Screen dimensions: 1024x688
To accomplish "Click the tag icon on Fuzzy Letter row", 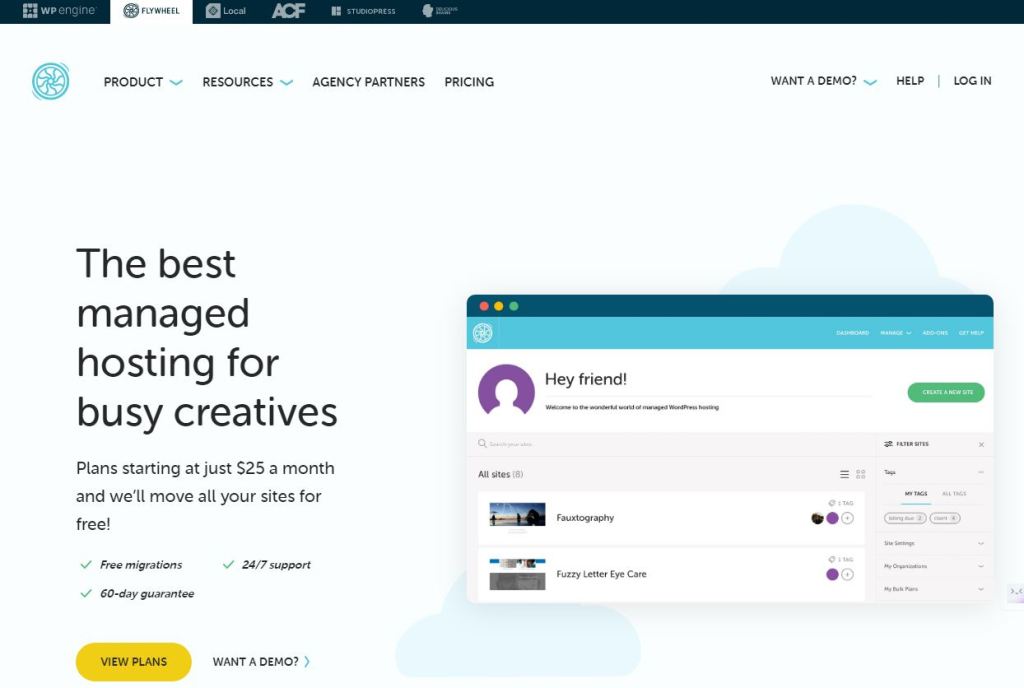I will [831, 559].
